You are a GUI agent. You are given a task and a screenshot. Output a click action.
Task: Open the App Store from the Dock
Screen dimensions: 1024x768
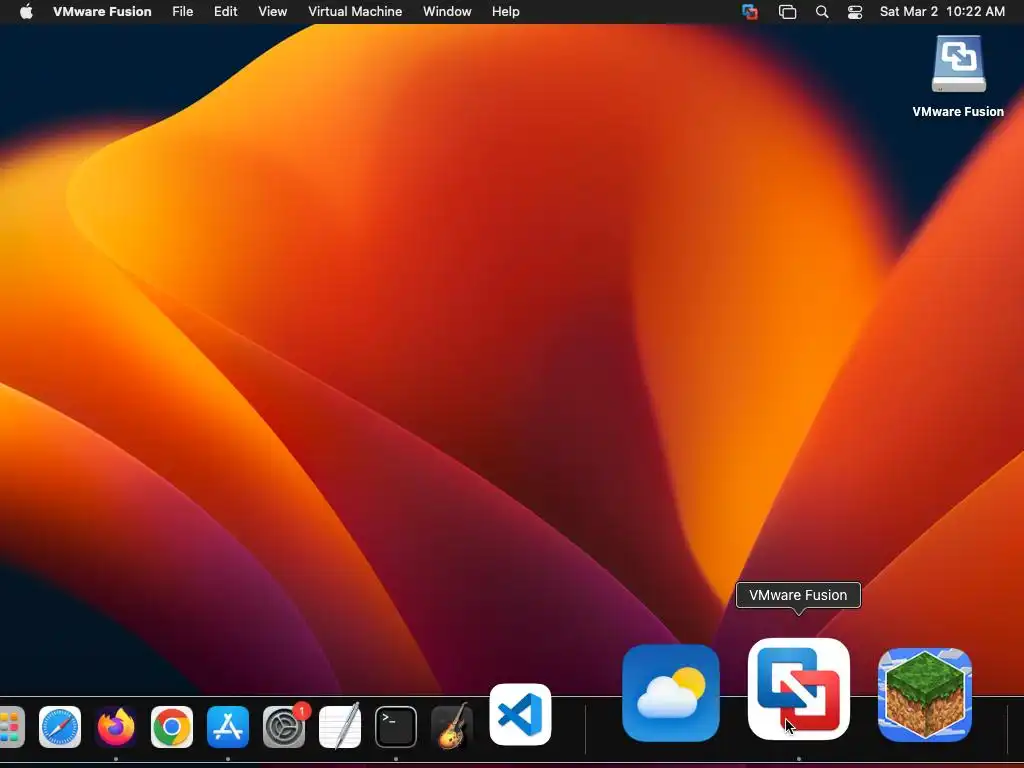click(228, 726)
